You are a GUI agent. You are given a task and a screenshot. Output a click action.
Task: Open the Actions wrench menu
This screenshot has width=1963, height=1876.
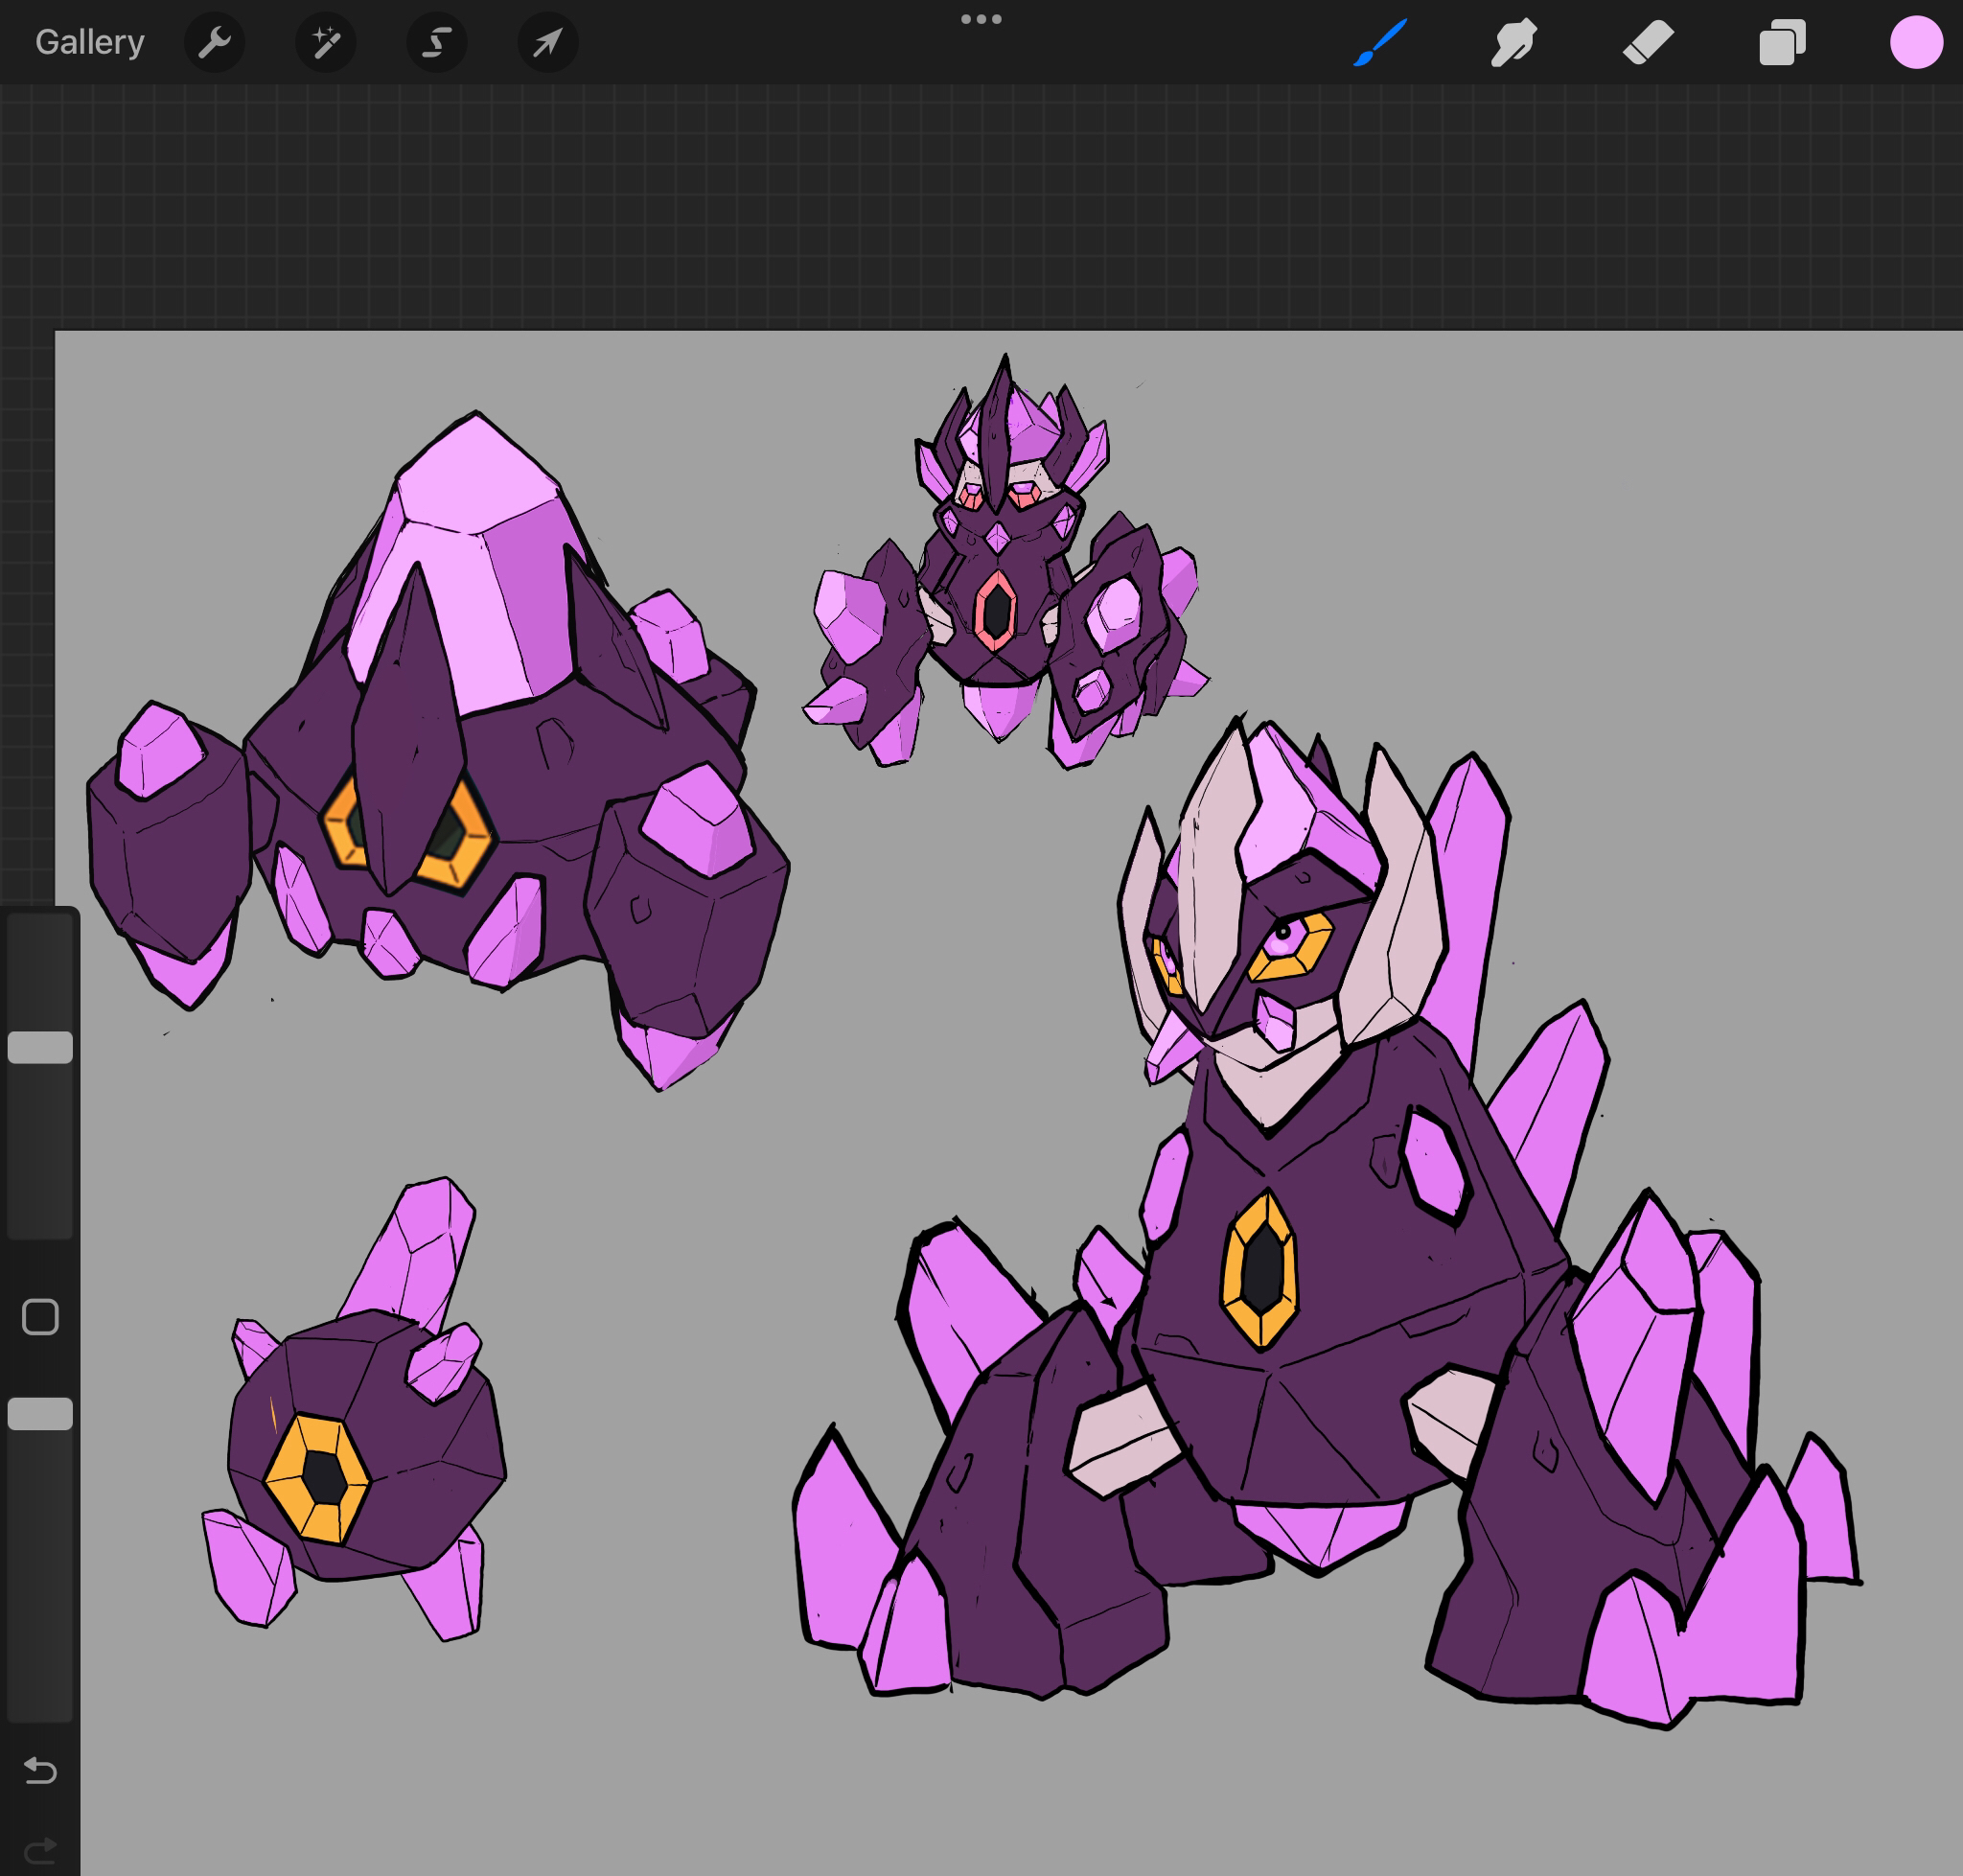[214, 43]
